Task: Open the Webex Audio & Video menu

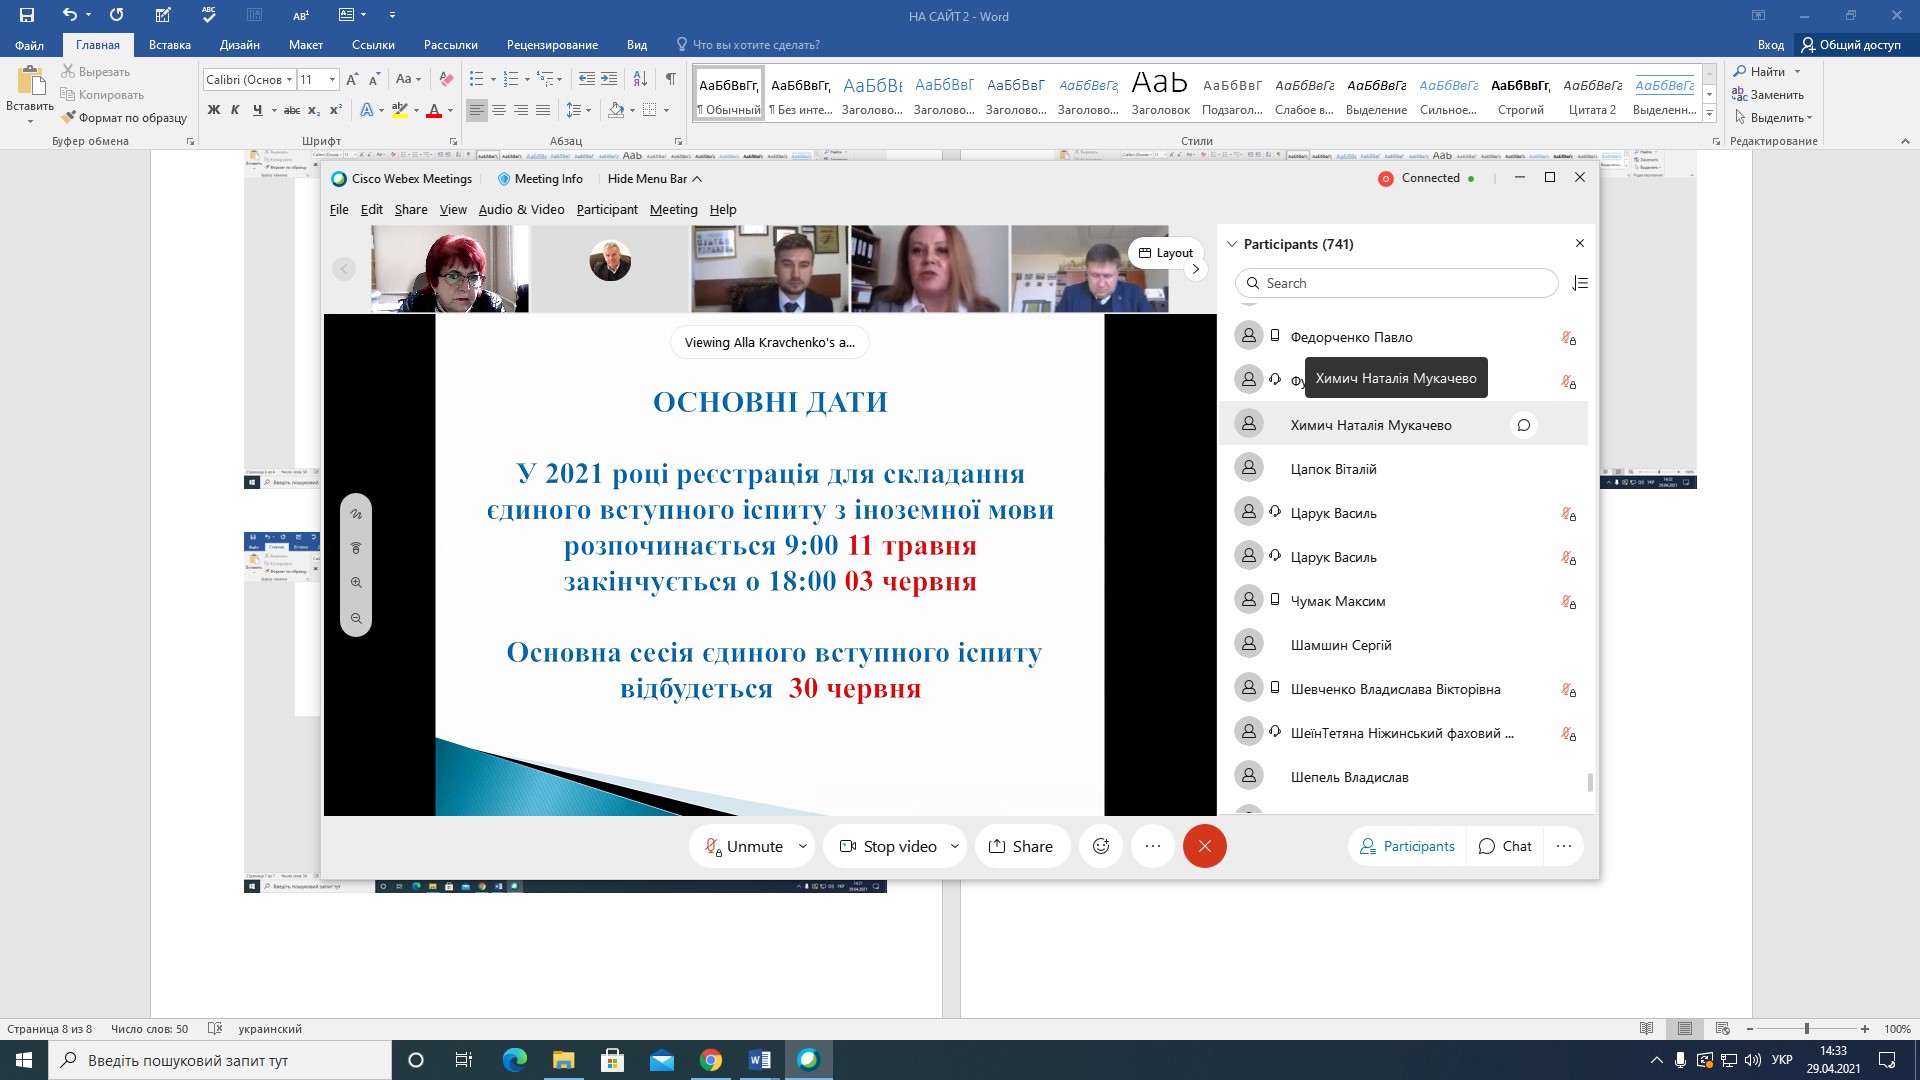Action: (521, 209)
